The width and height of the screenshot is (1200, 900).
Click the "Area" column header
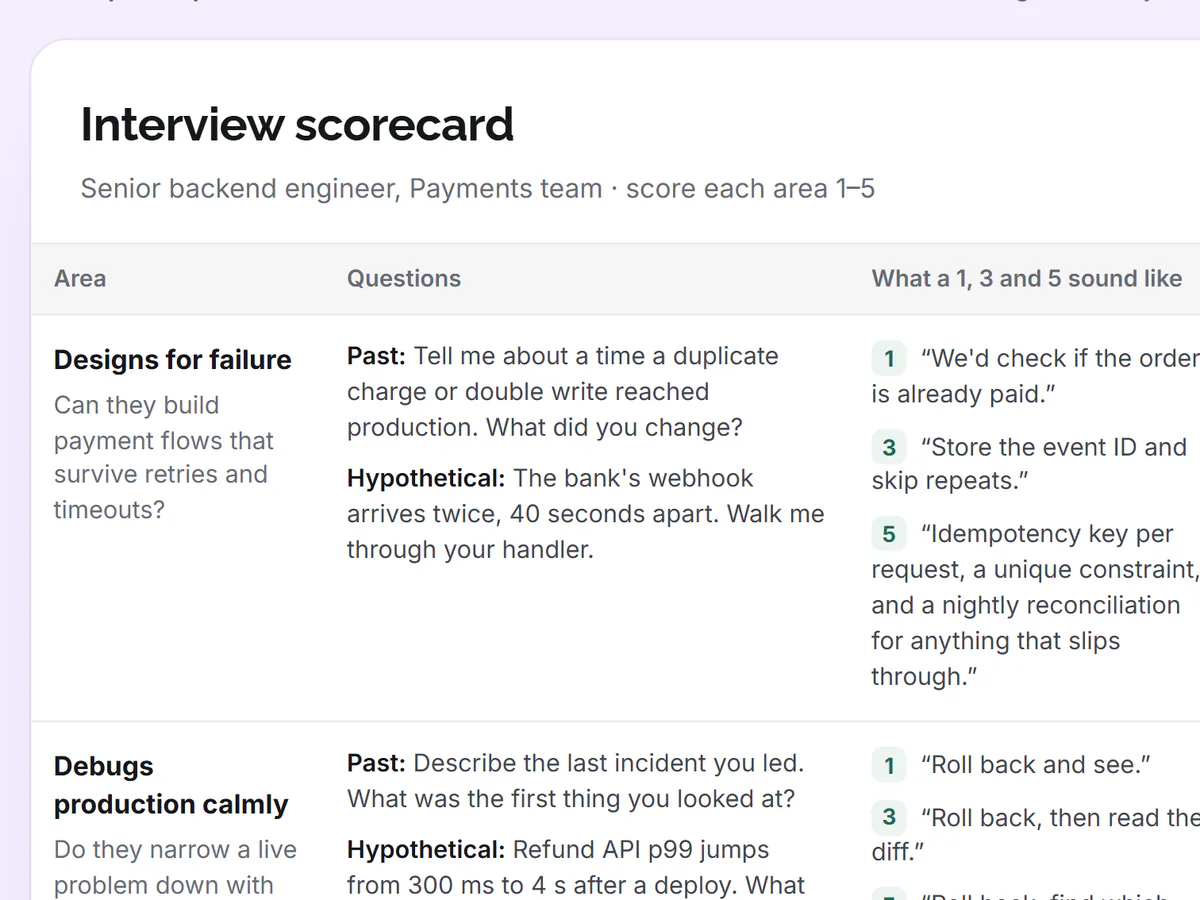click(80, 279)
